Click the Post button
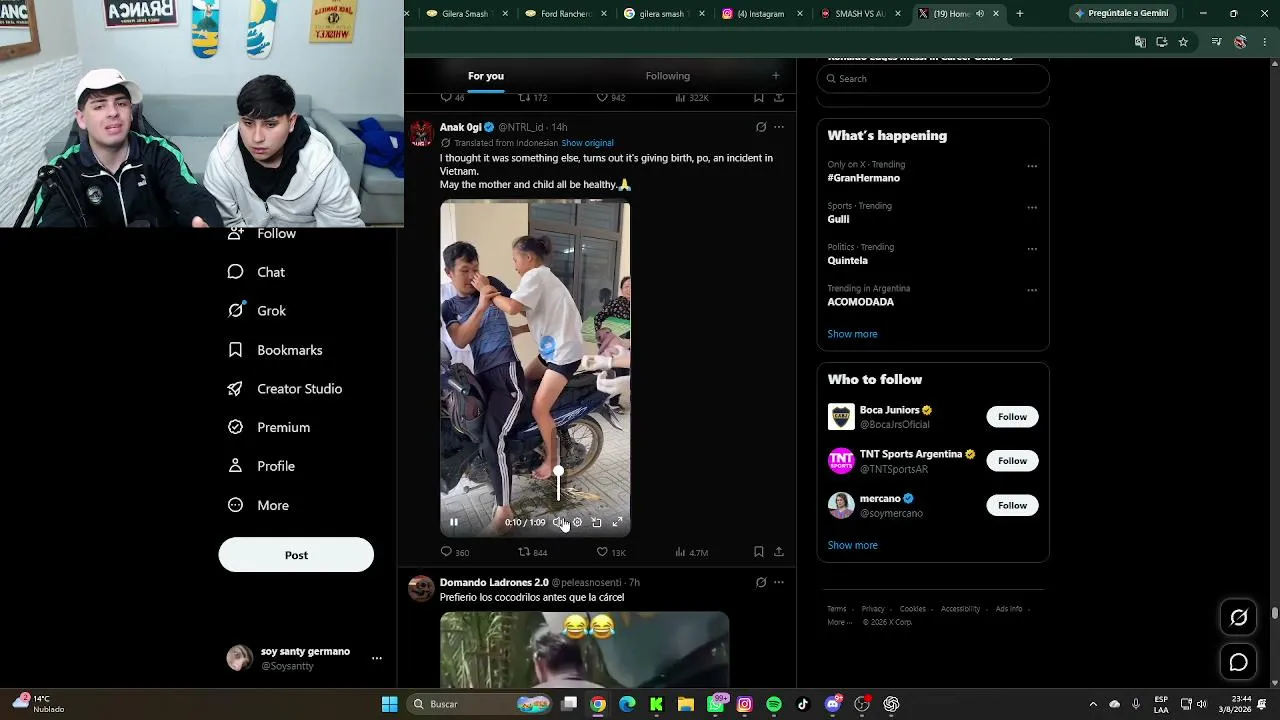1280x720 pixels. click(296, 555)
